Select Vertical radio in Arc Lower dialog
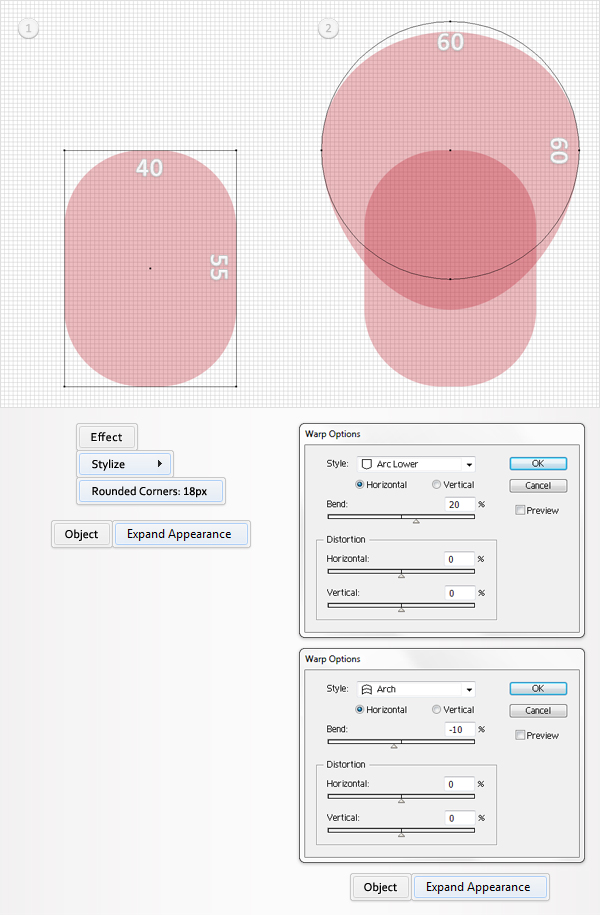 pyautogui.click(x=436, y=484)
